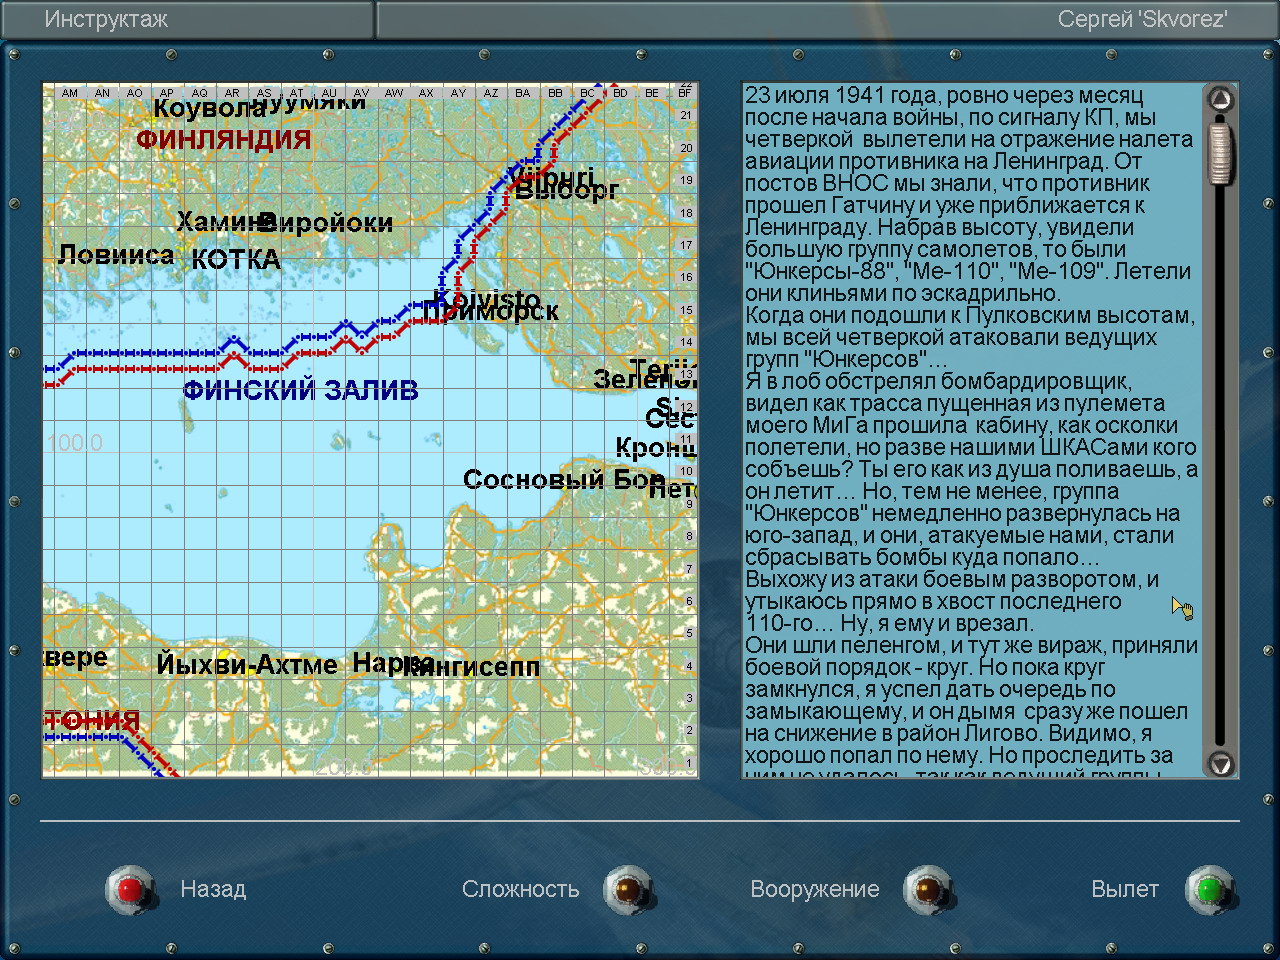Click map grid row number 7

pos(689,569)
